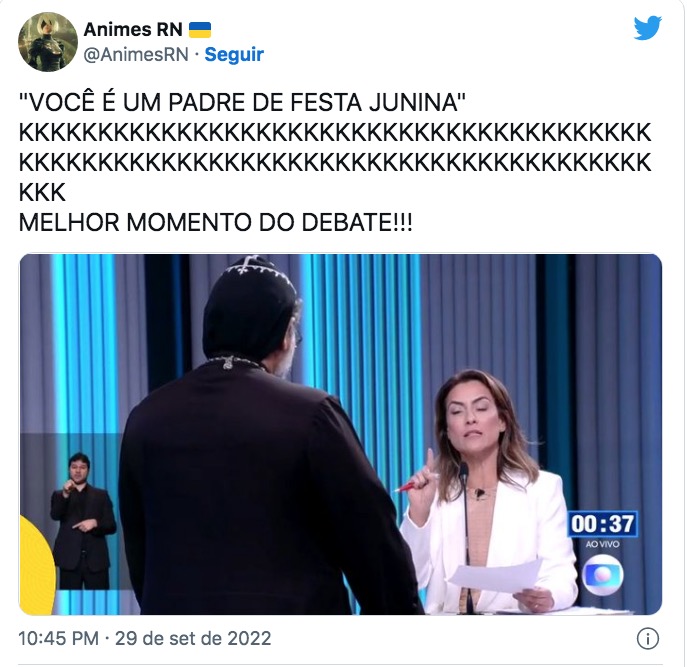Screen dimensions: 687x667
Task: Click the AO VIVO live label
Action: click(x=602, y=544)
